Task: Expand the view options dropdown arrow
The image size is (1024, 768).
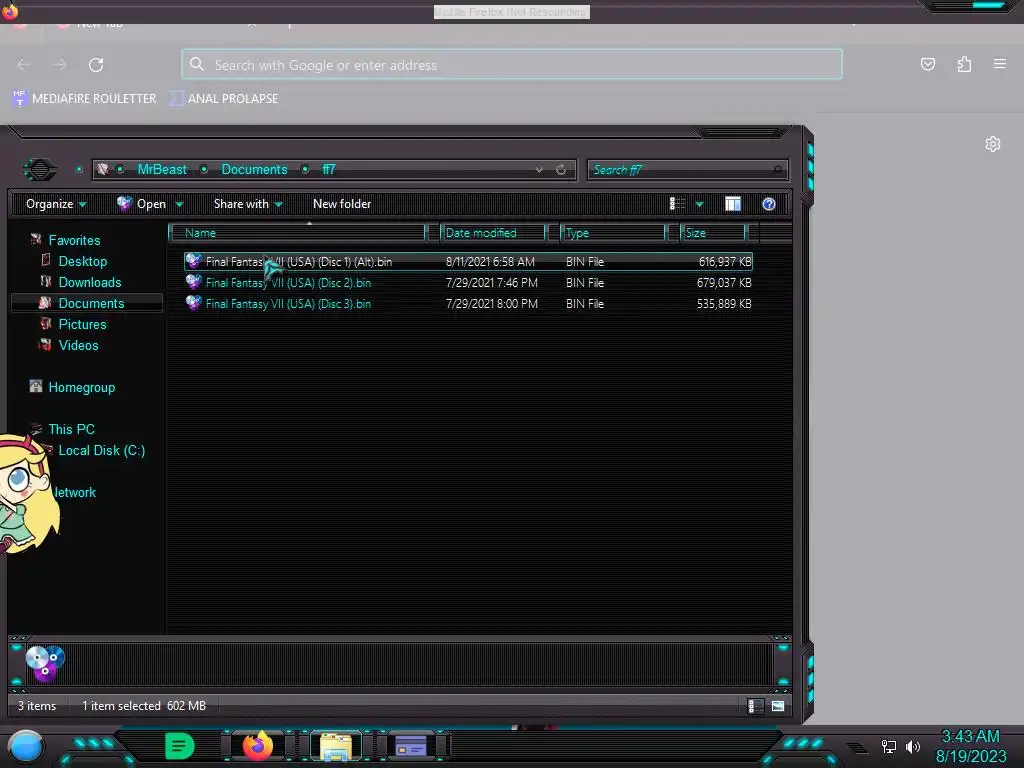Action: point(699,204)
